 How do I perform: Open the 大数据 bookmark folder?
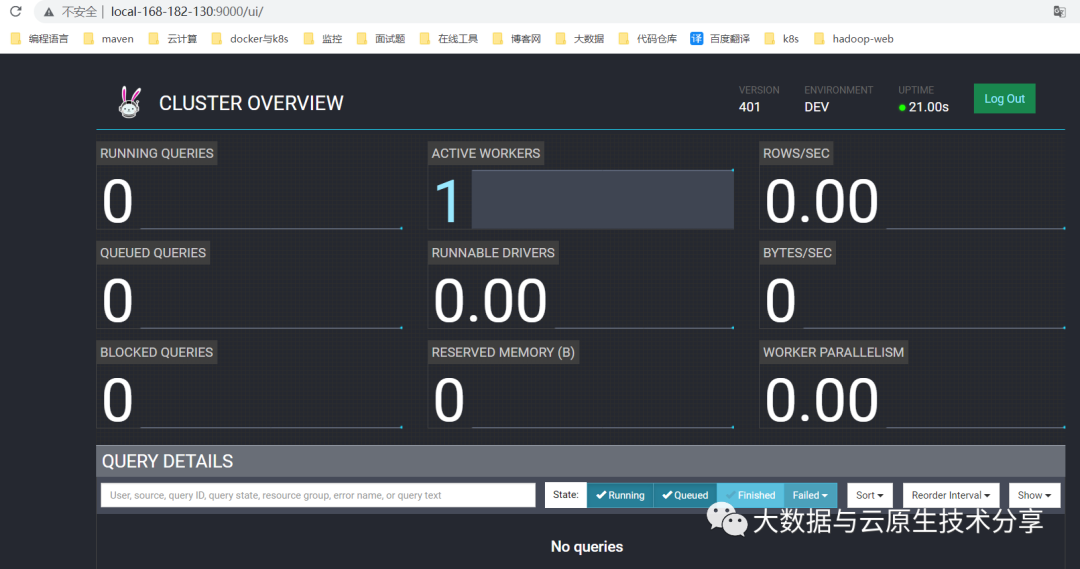tap(580, 39)
